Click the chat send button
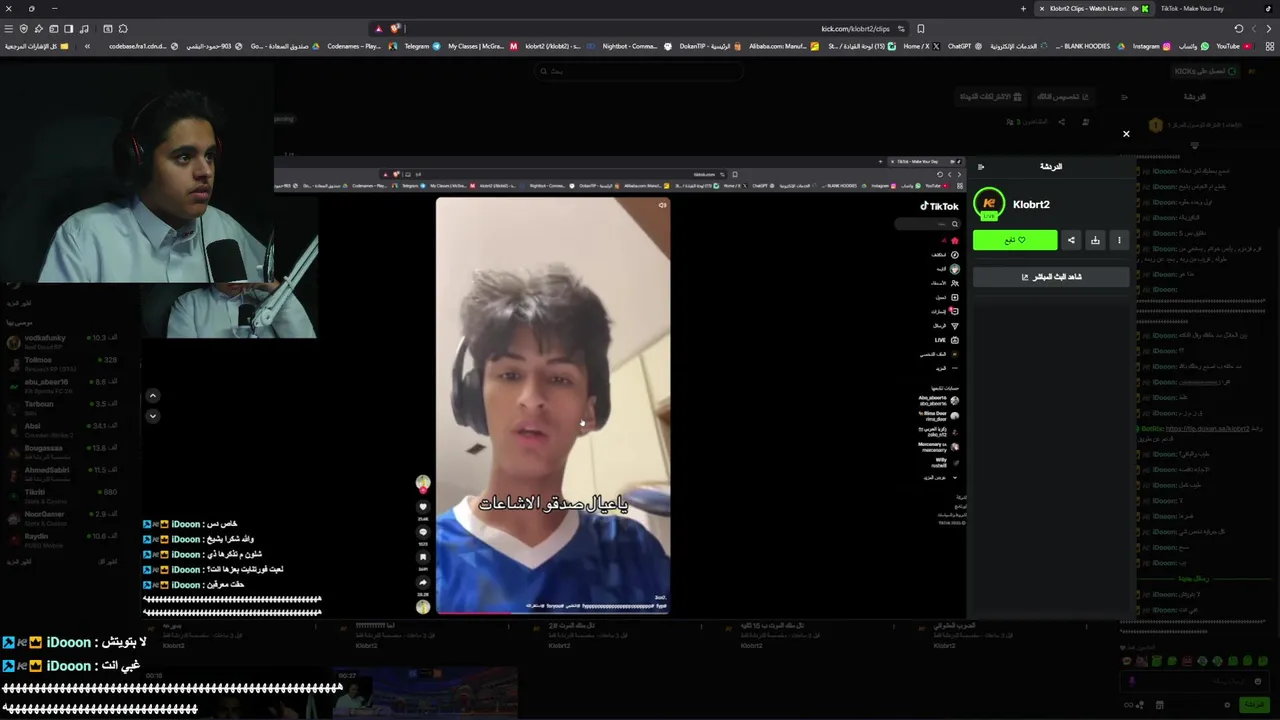This screenshot has height=720, width=1280. pos(1253,705)
